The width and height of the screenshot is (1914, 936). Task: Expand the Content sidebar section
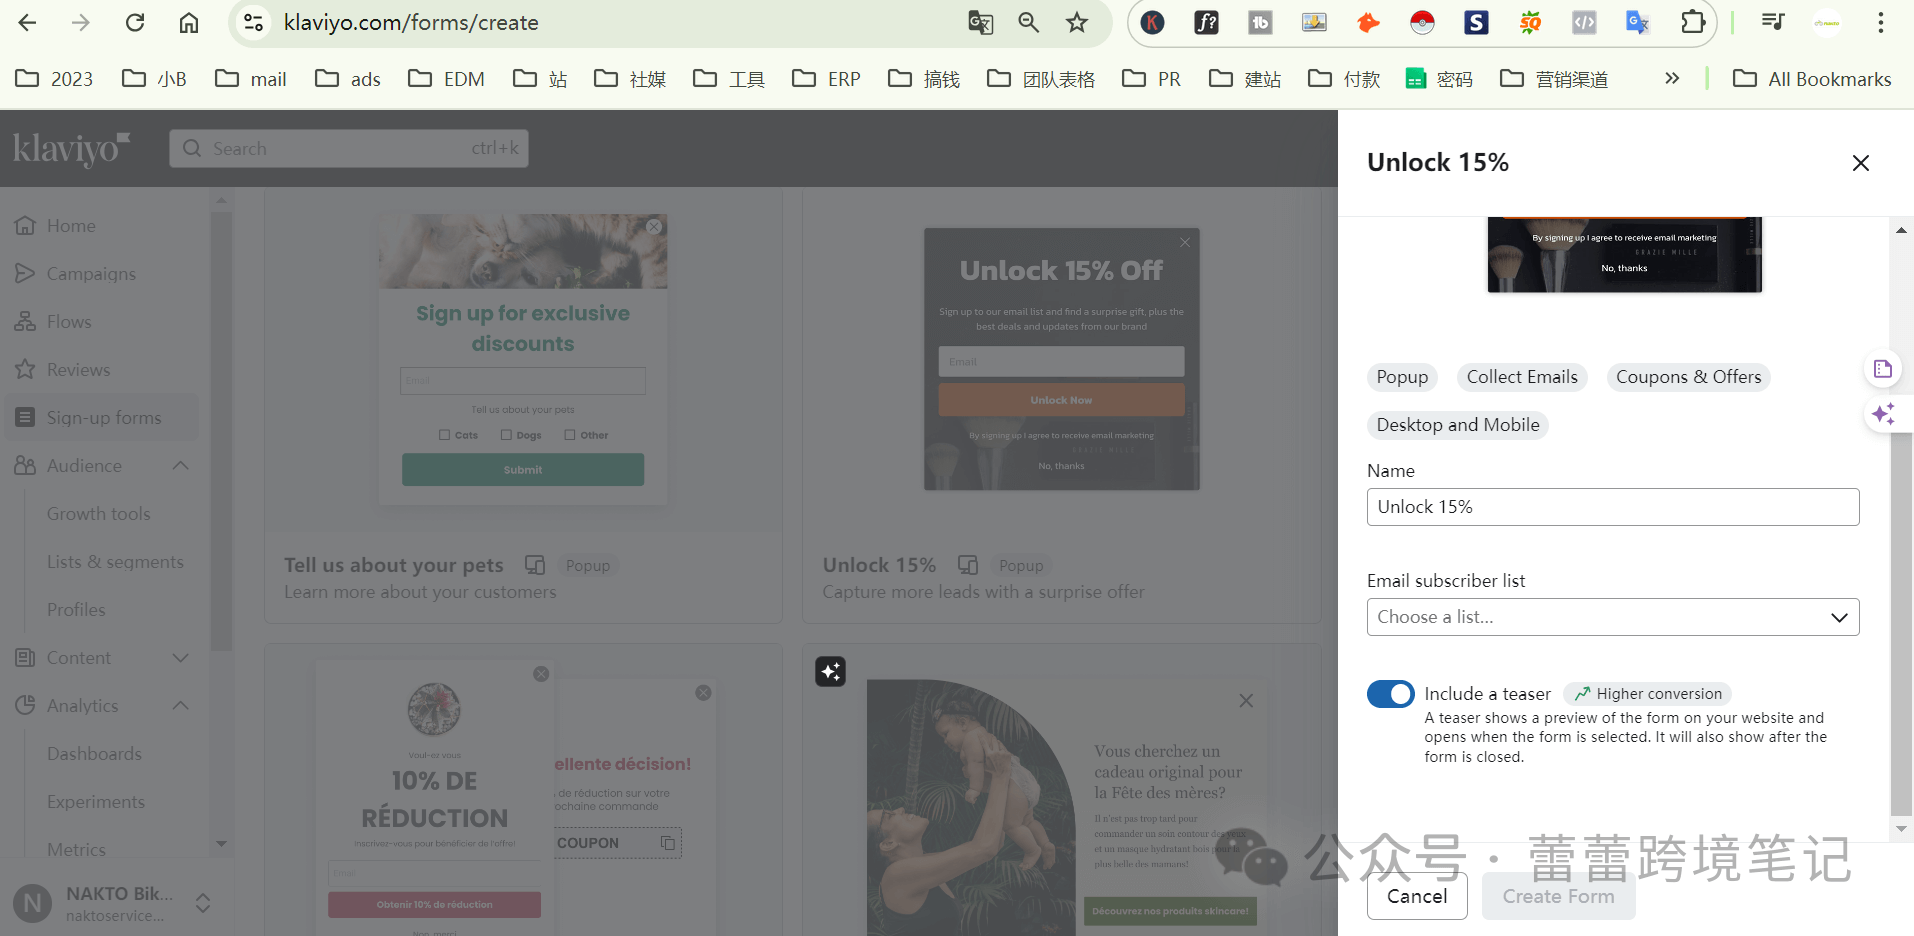(x=181, y=658)
